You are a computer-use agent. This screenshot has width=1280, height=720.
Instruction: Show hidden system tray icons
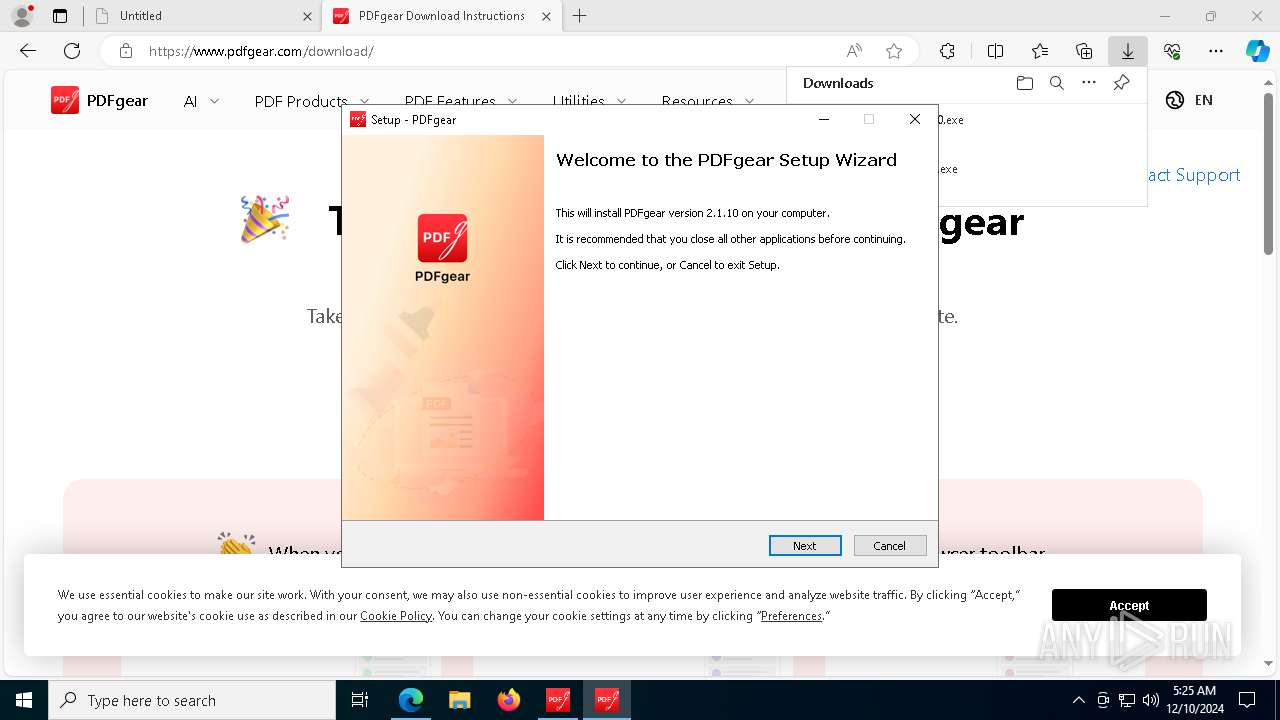pos(1078,700)
